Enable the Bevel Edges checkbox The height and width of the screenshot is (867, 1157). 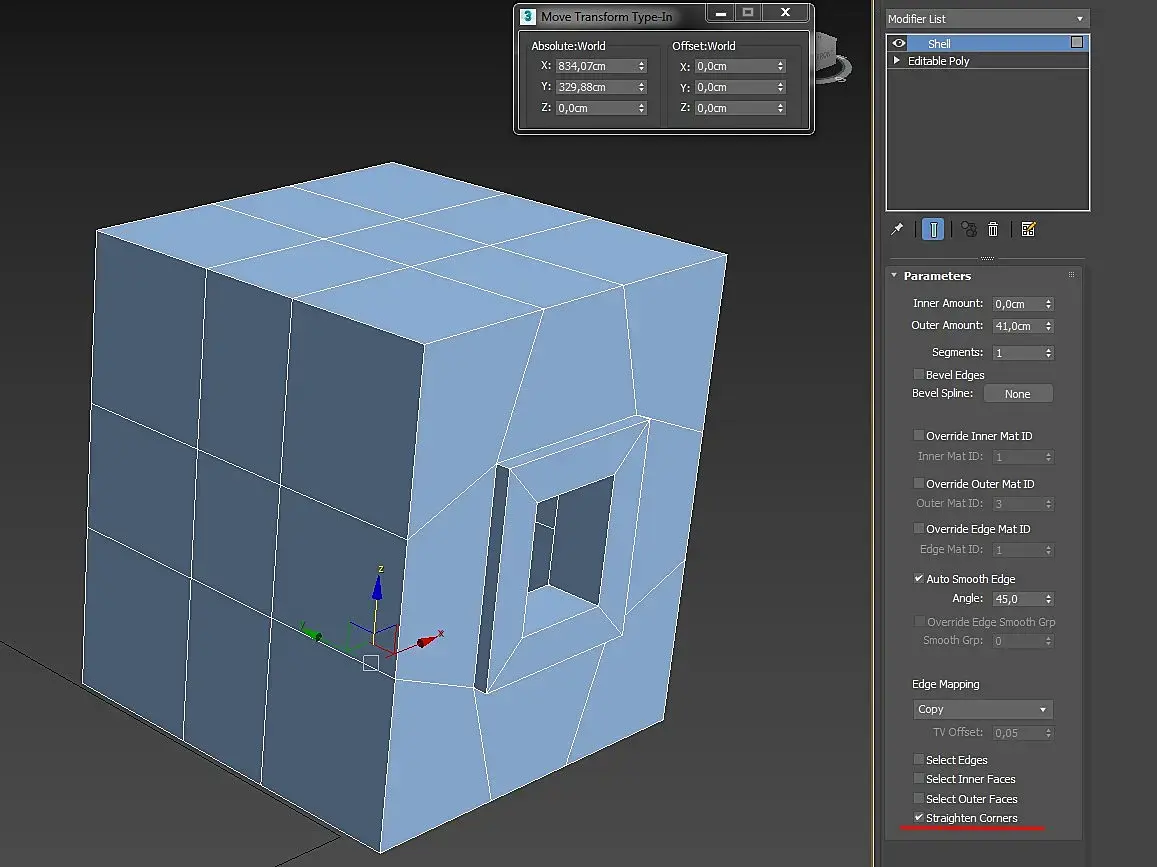tap(918, 375)
